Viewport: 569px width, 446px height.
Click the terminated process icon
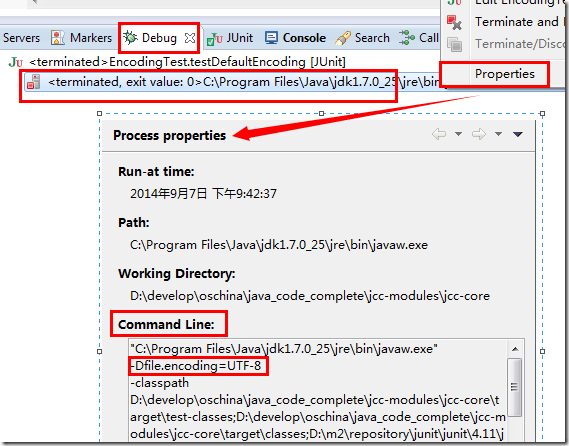[34, 82]
